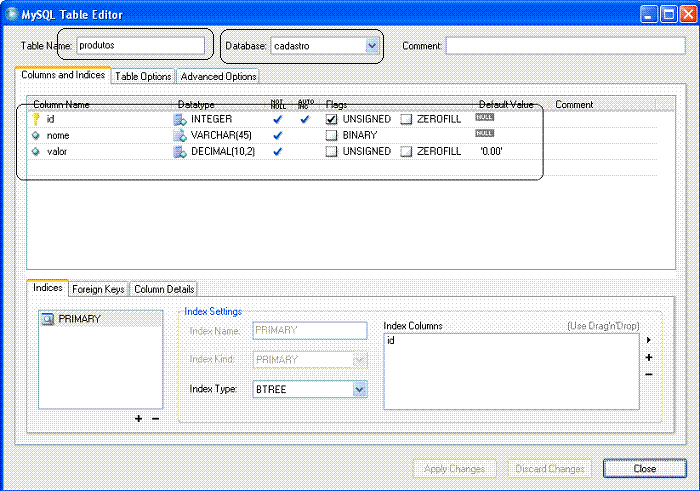Click the Comment column header in grid
Viewport: 700px width, 491px height.
[x=574, y=104]
